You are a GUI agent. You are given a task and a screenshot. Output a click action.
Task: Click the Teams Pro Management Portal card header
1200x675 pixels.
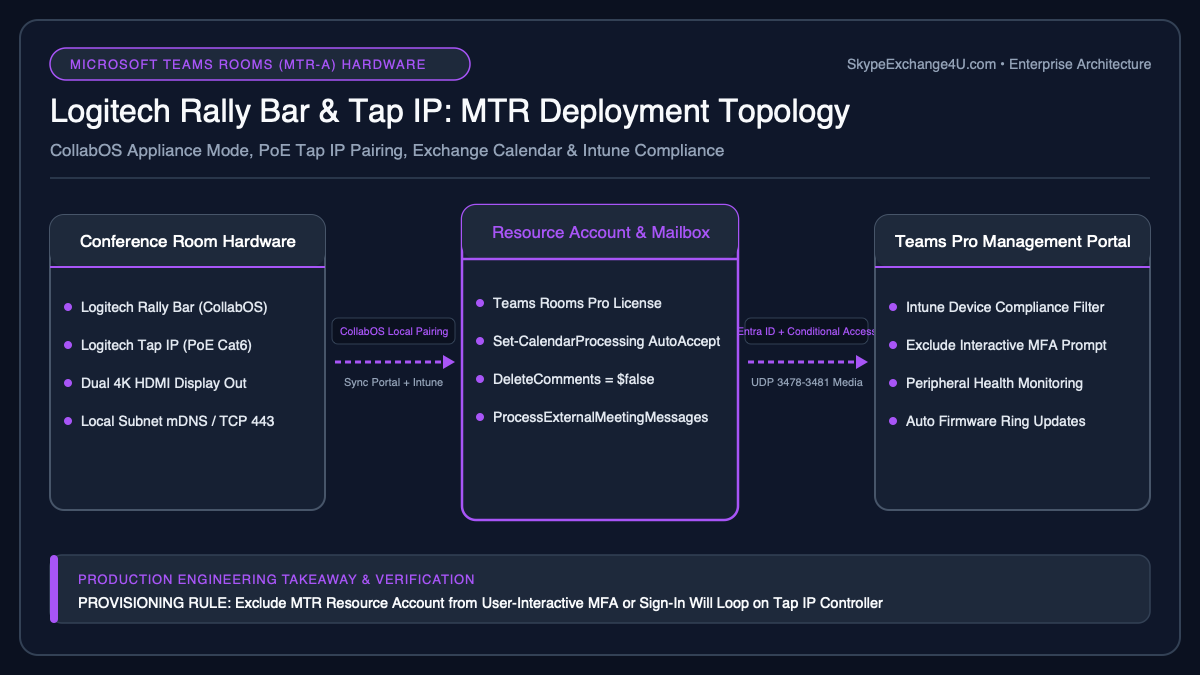pos(1012,241)
